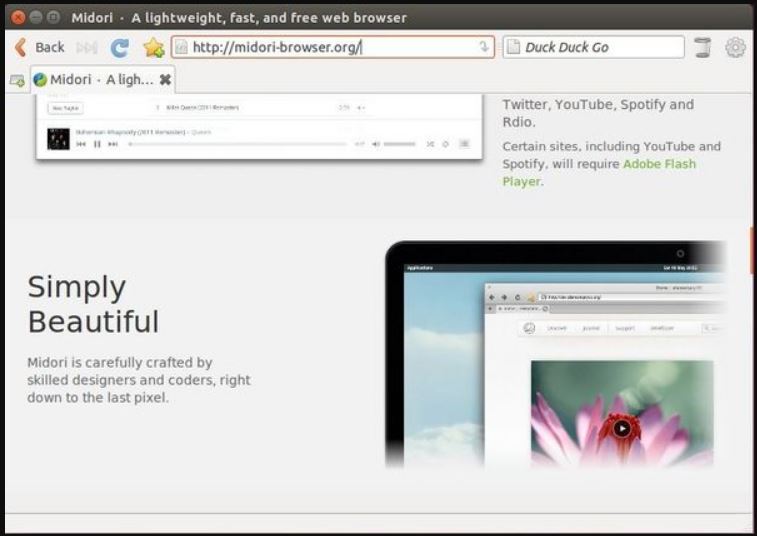Click the greyed-out next page icon
This screenshot has width=757, height=536.
87,47
